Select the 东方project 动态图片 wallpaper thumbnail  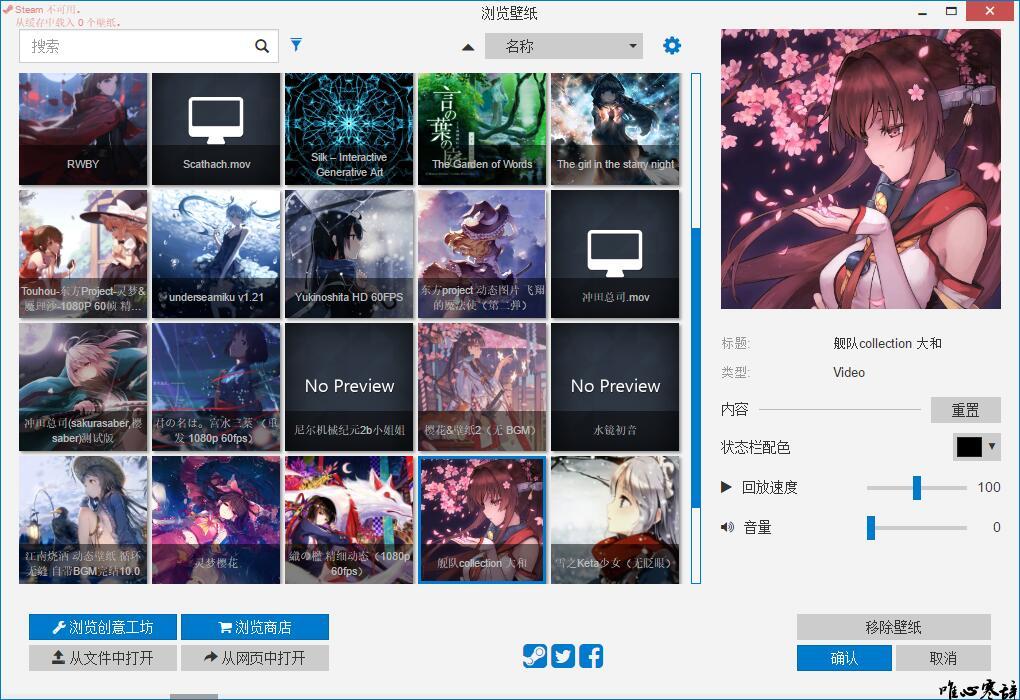click(482, 254)
